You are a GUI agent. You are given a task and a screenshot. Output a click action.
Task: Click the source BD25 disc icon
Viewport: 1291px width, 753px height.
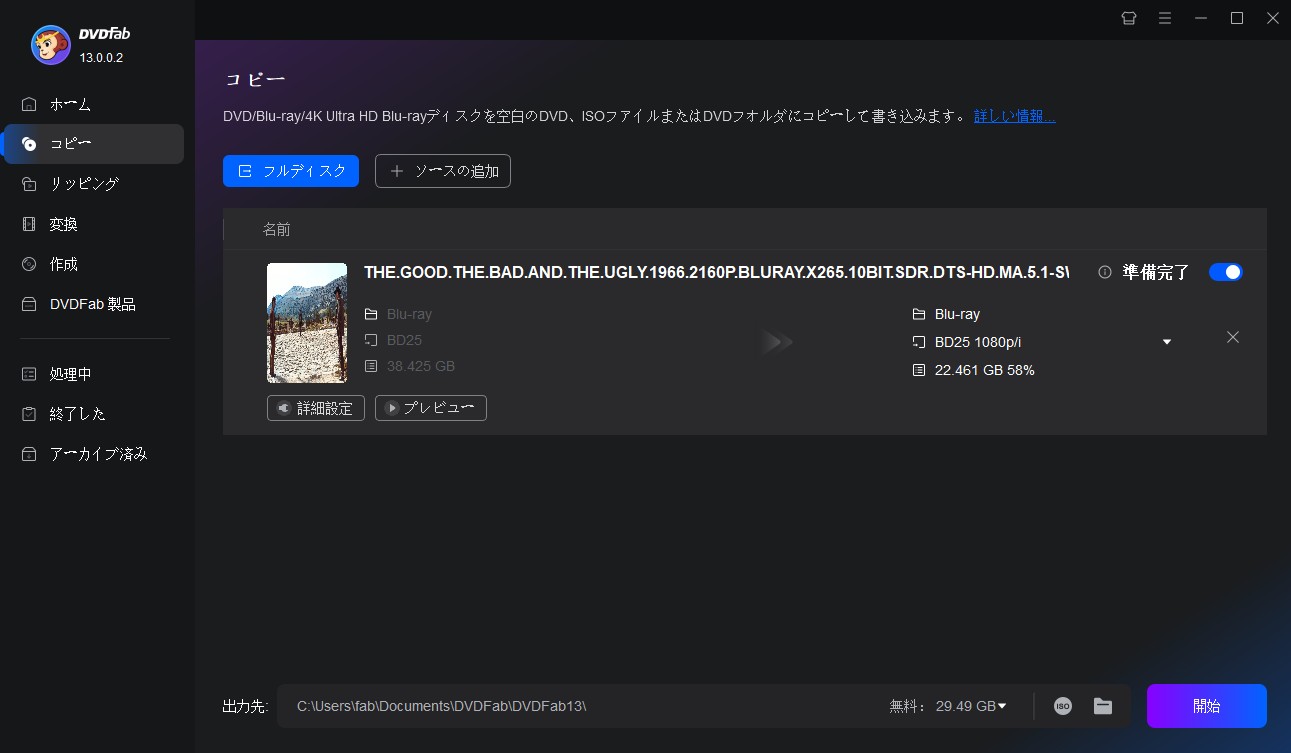click(371, 340)
